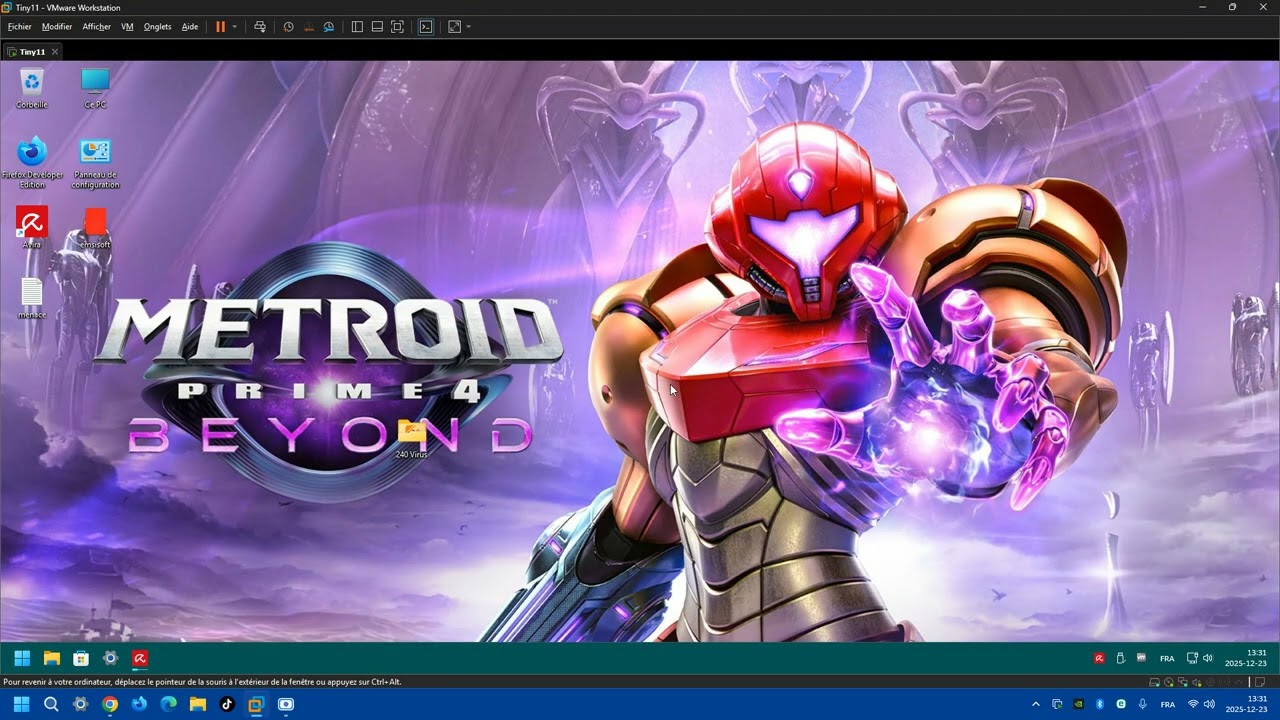Click VMware hard disk status icon
Viewport: 1280px width, 720px height.
pyautogui.click(x=1154, y=682)
